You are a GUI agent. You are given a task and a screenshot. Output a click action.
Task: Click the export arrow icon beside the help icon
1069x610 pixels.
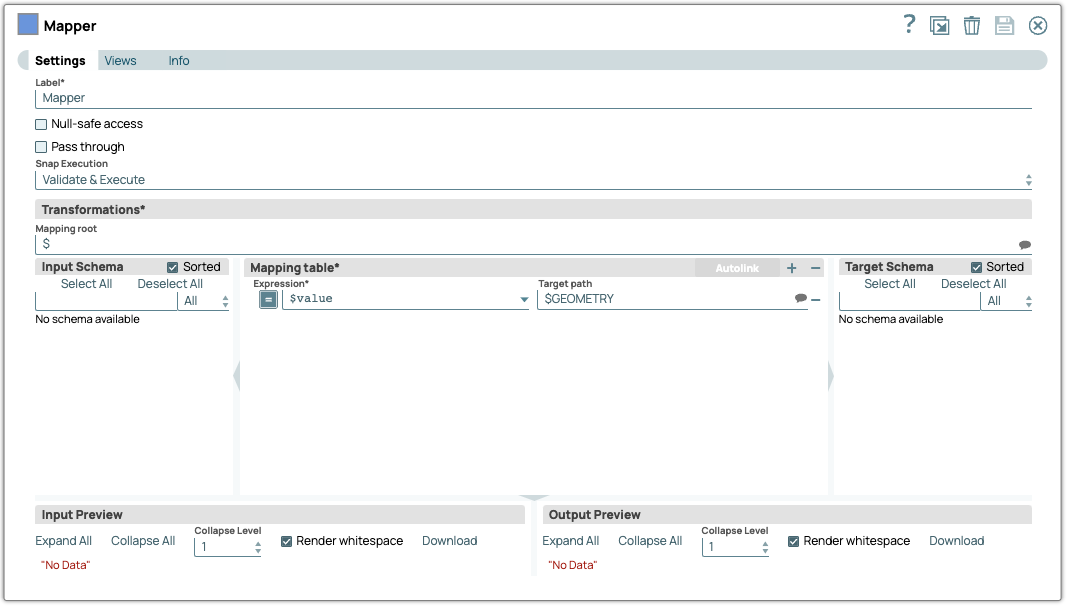(x=939, y=25)
